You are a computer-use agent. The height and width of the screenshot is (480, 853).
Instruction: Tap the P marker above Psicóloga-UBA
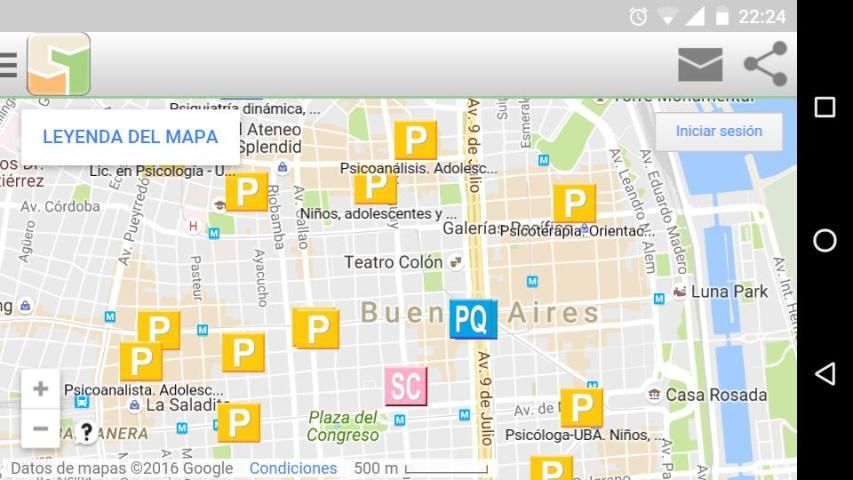coord(581,408)
